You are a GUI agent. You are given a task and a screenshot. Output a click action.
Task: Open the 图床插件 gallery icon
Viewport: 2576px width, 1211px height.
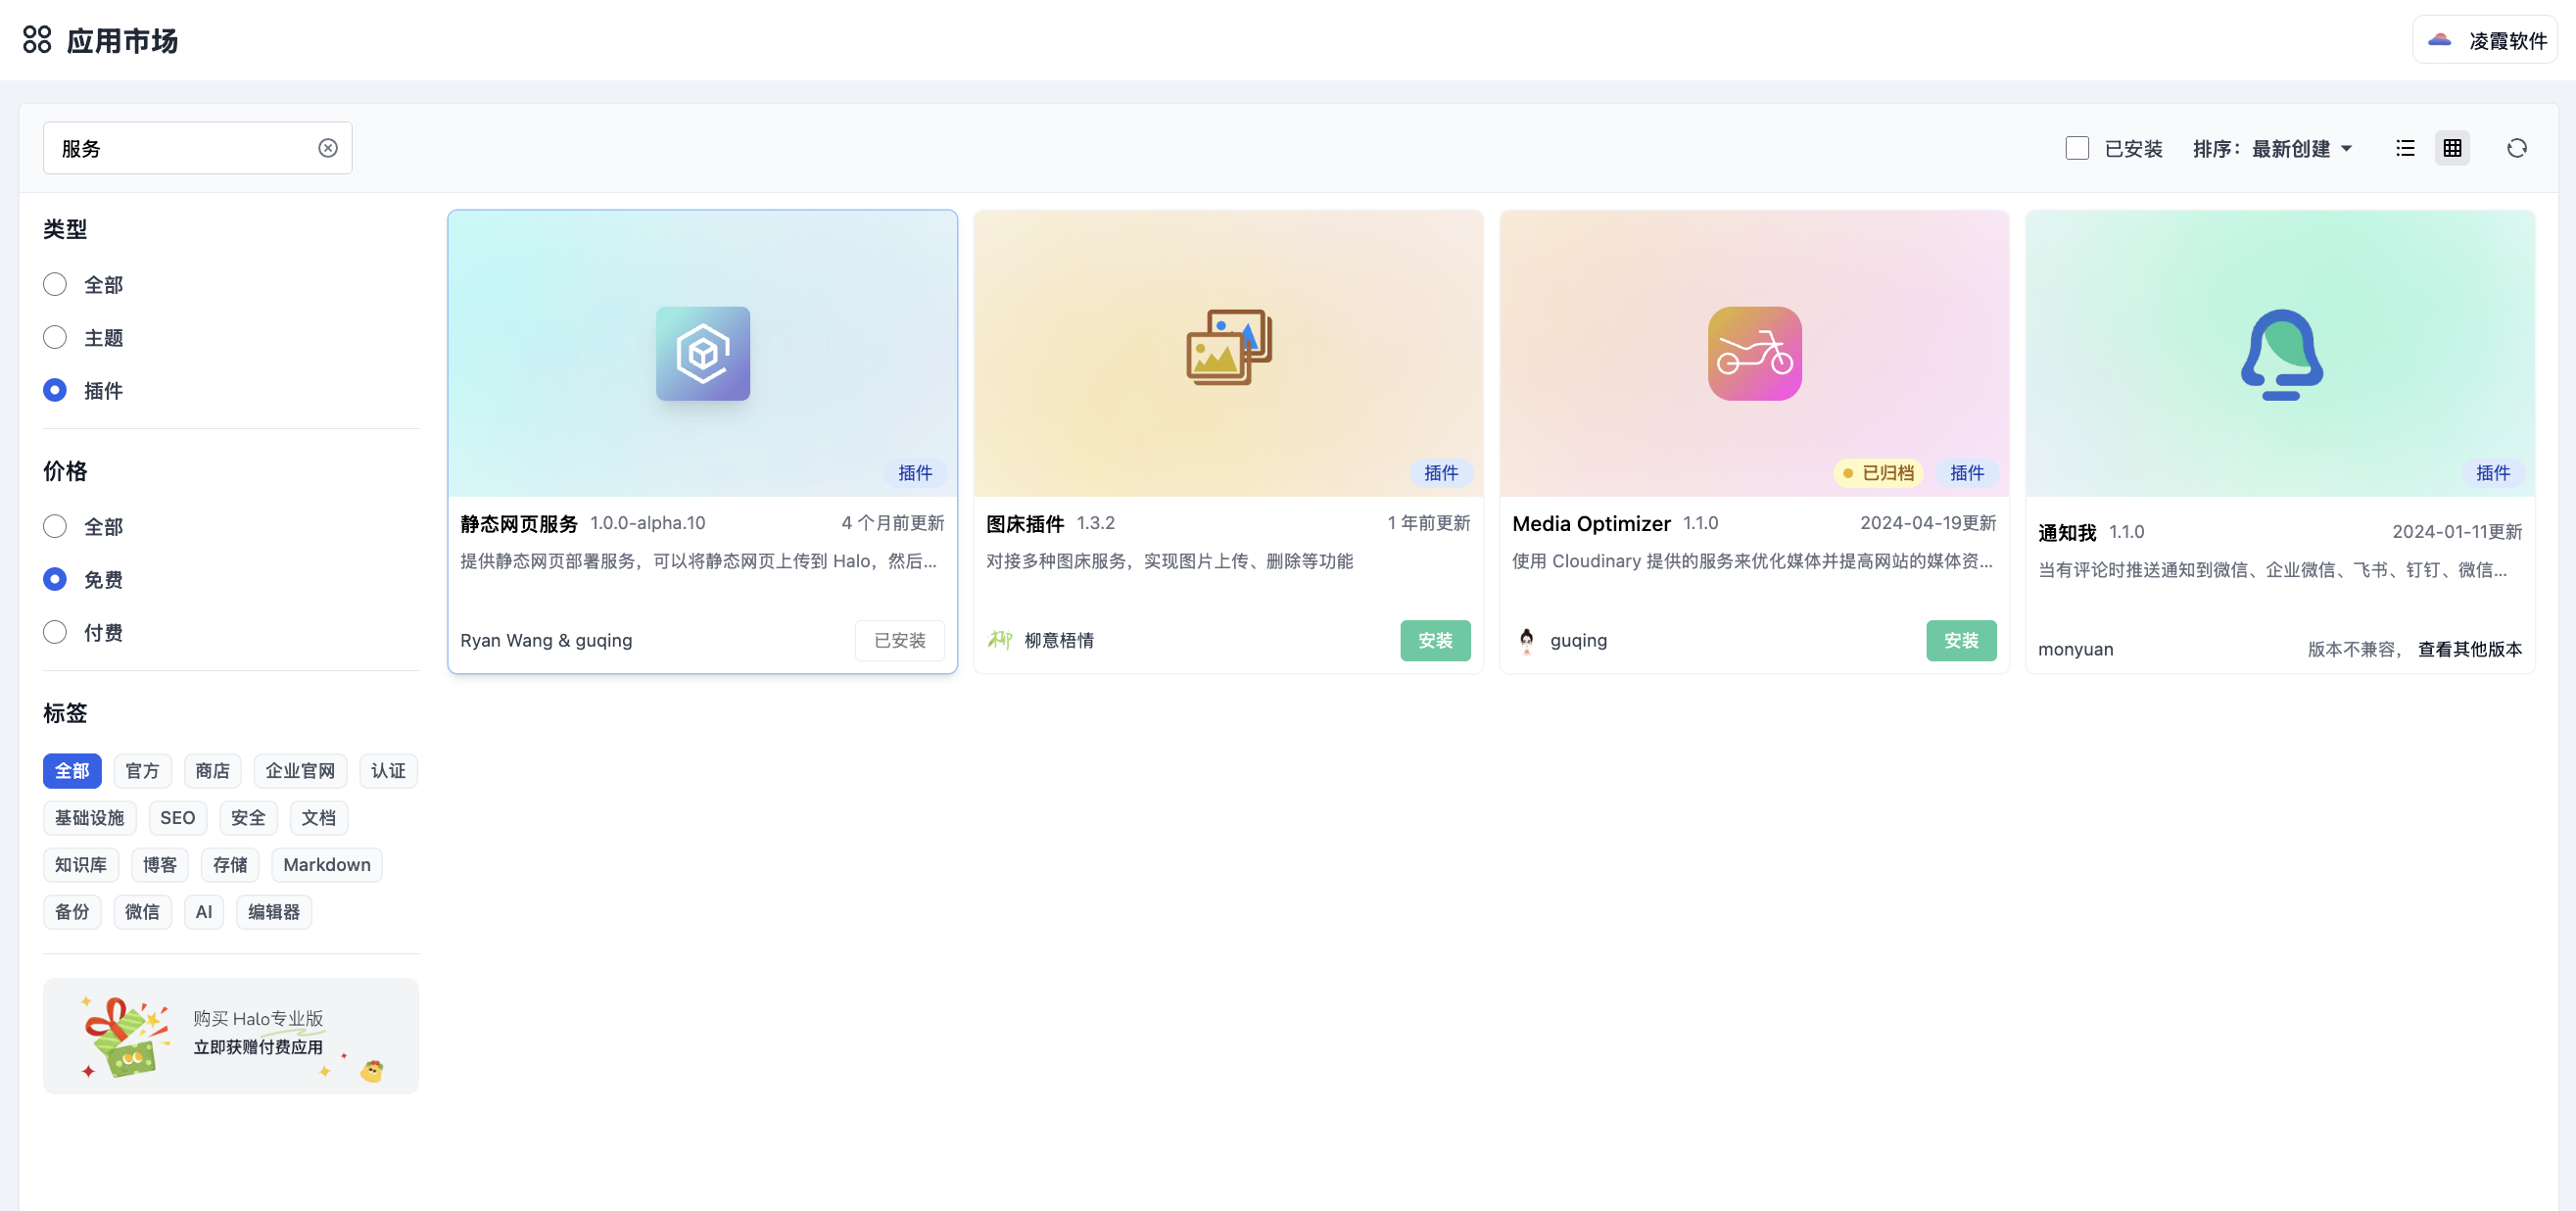(x=1228, y=347)
